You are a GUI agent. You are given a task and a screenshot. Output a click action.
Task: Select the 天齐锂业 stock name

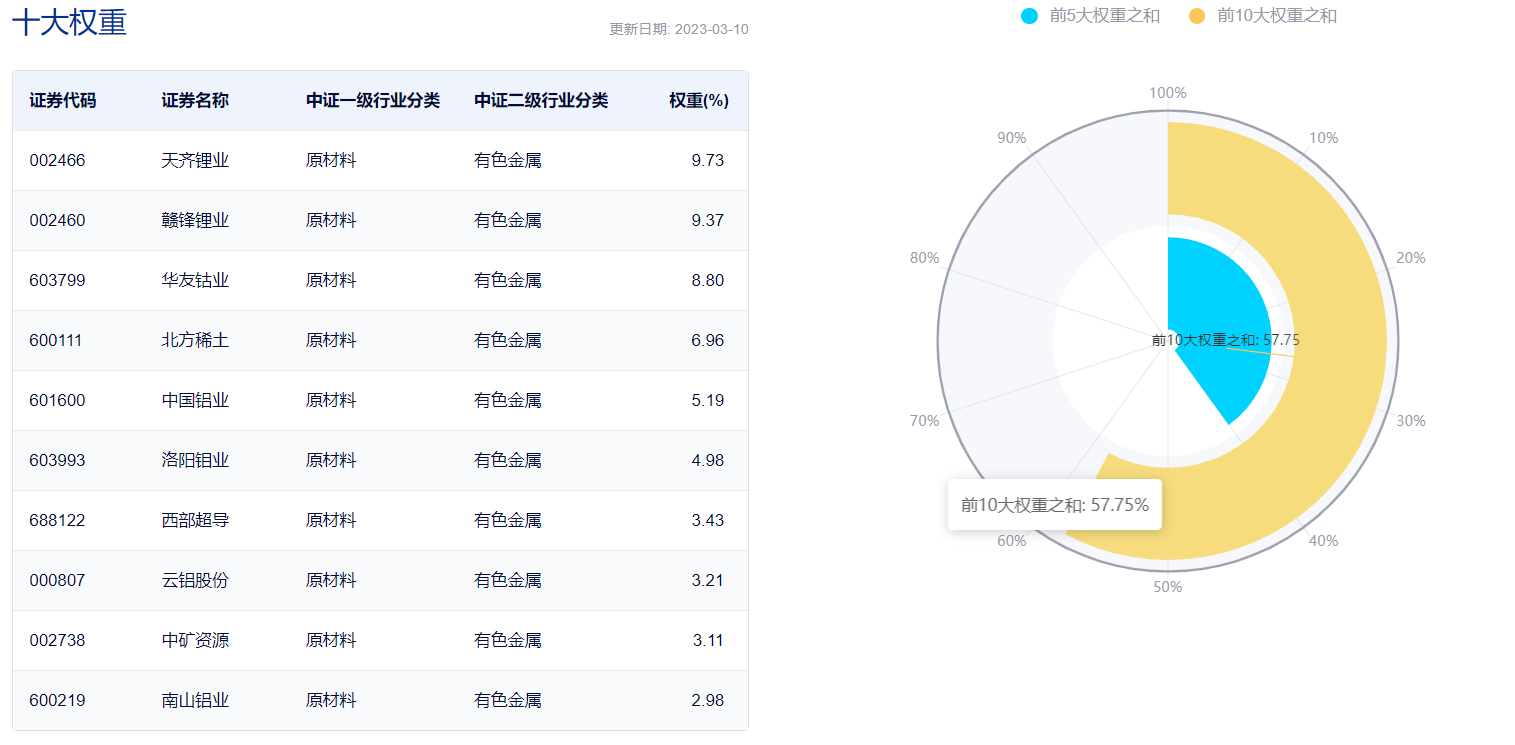tap(195, 161)
